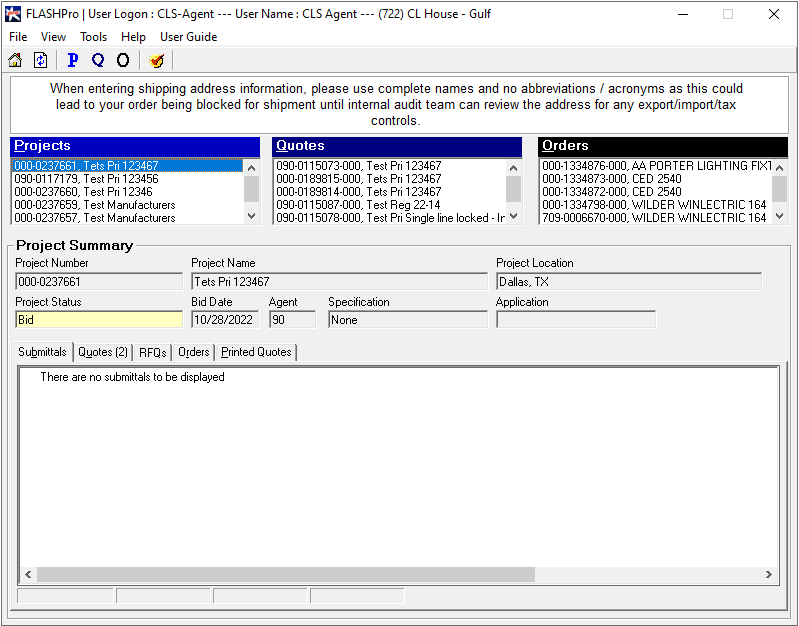Switch to the RFQs tab
This screenshot has width=799, height=626.
[x=153, y=352]
